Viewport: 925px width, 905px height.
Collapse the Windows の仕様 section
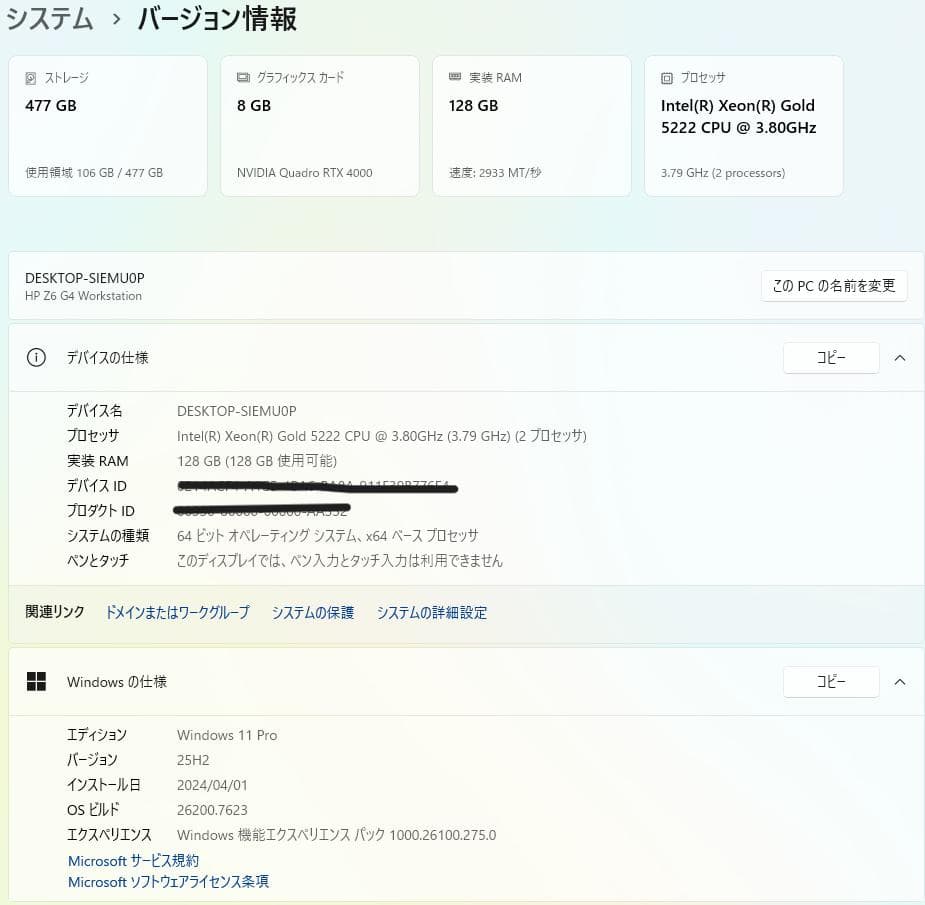[899, 681]
